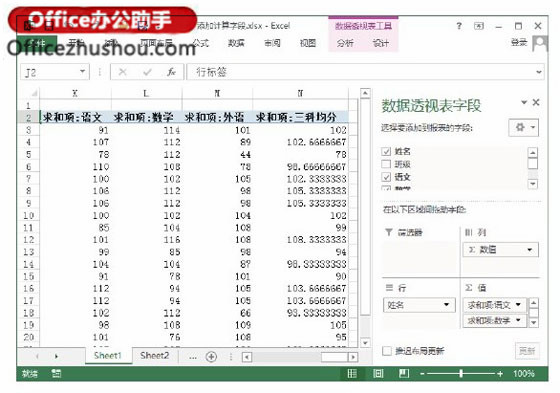Open Excel help question mark icon
Image resolution: width=560 pixels, height=393 pixels.
click(x=459, y=26)
